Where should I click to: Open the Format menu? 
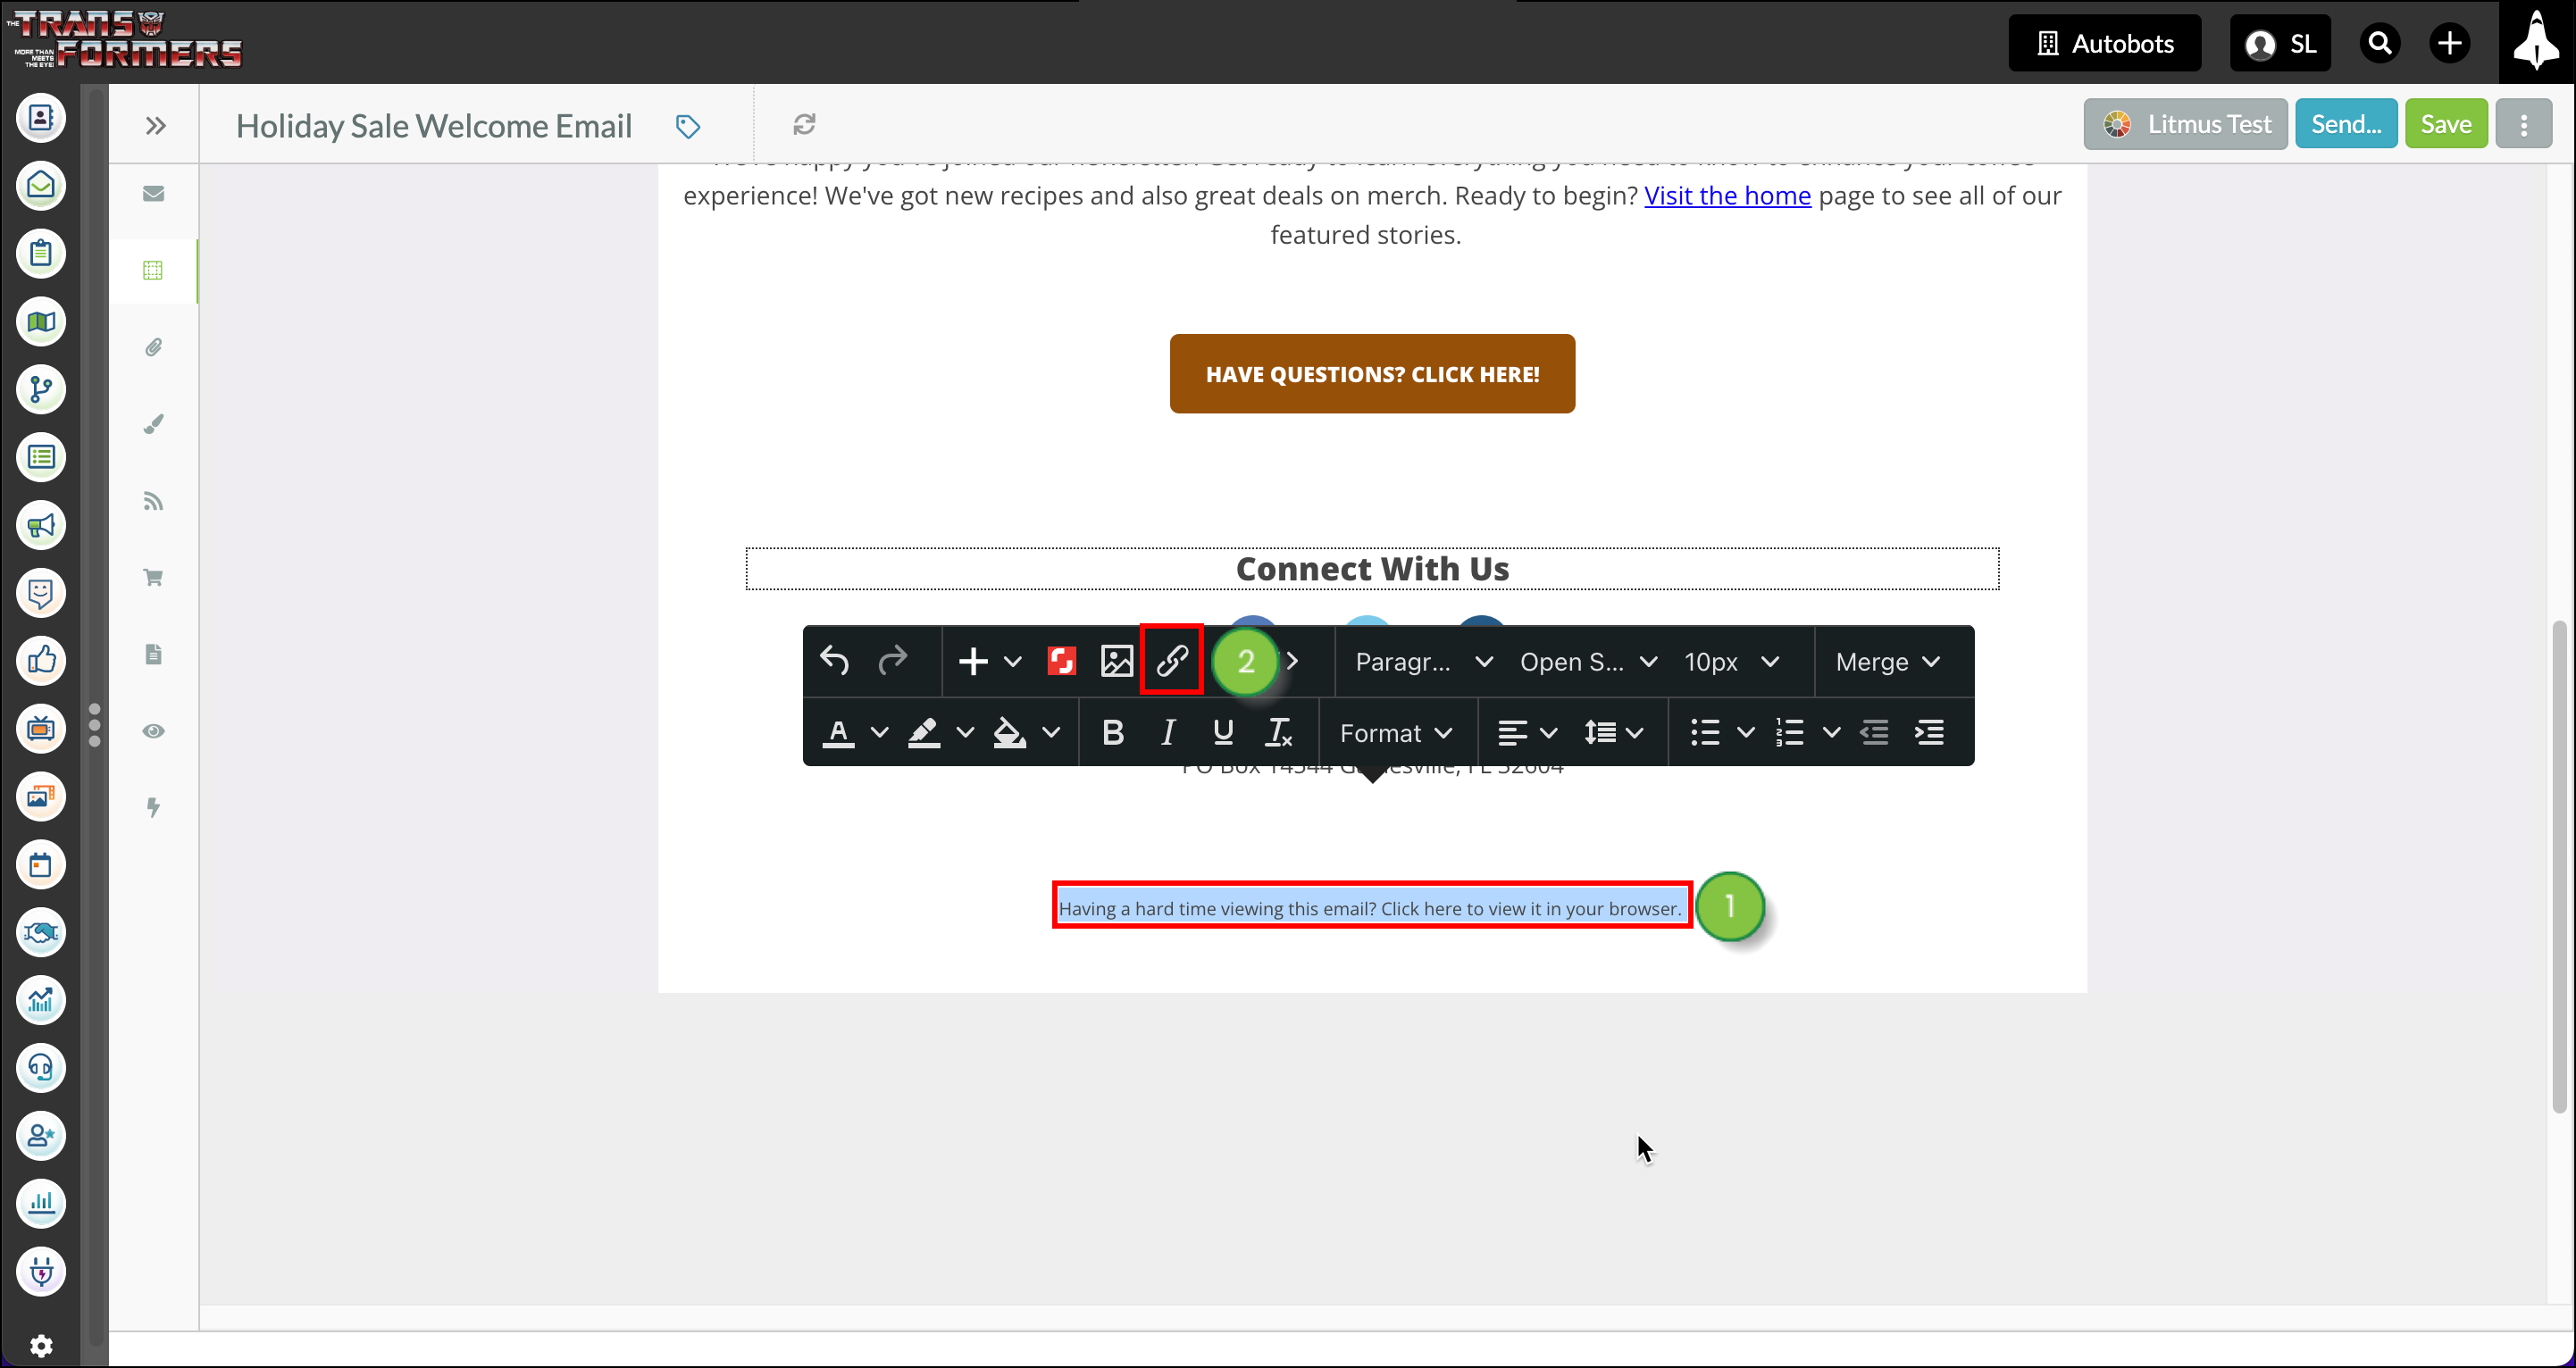[1396, 733]
